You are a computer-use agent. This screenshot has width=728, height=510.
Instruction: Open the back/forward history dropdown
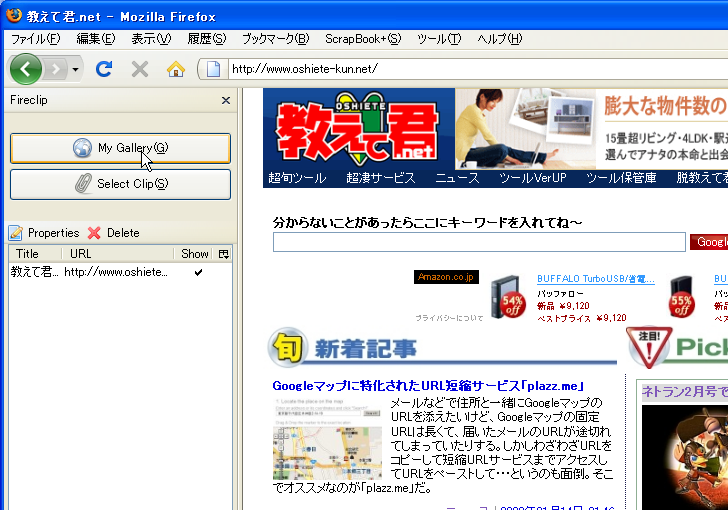pos(75,70)
